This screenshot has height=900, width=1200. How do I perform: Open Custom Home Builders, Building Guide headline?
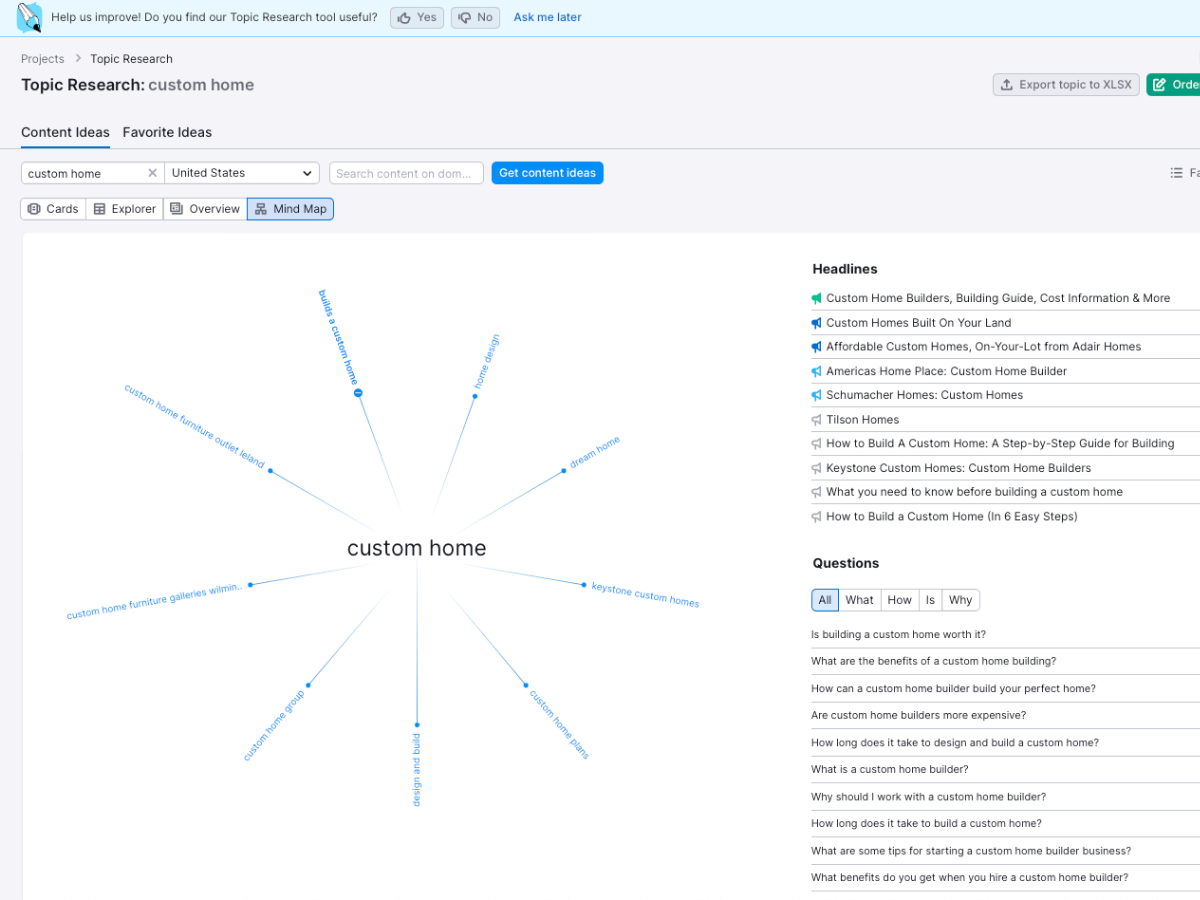tap(998, 298)
